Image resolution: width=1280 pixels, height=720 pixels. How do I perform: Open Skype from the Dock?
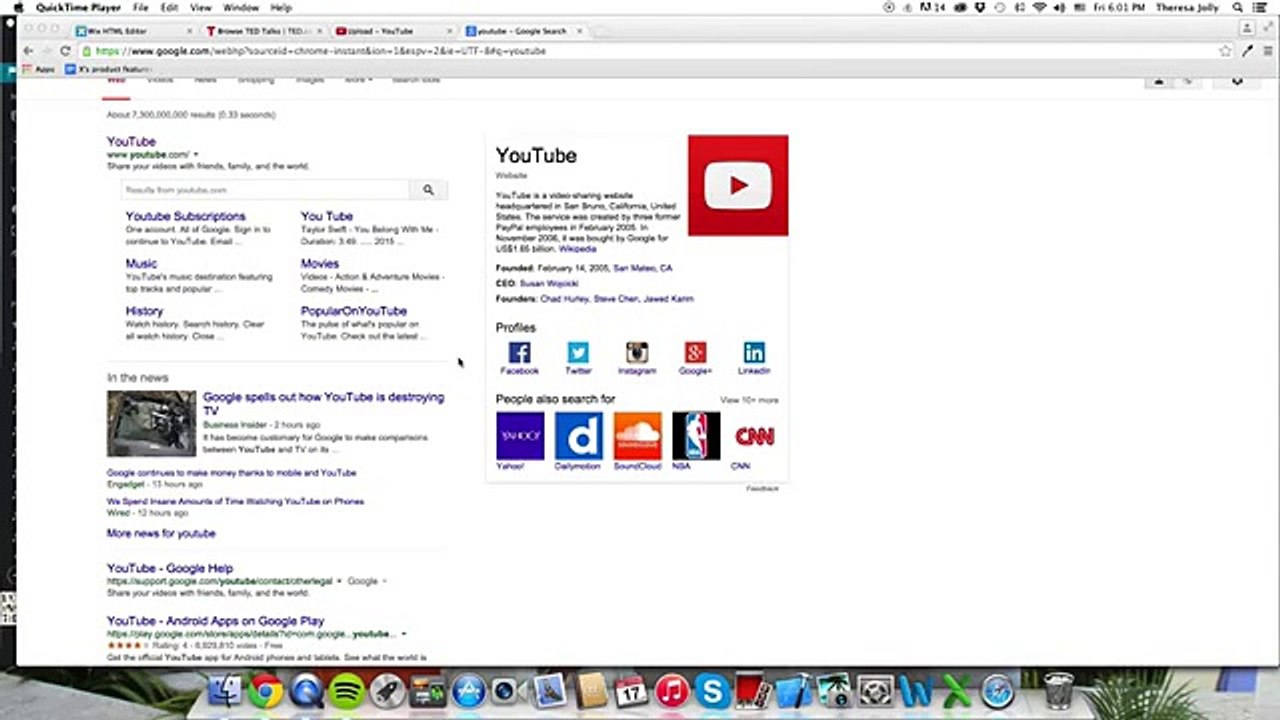(712, 692)
